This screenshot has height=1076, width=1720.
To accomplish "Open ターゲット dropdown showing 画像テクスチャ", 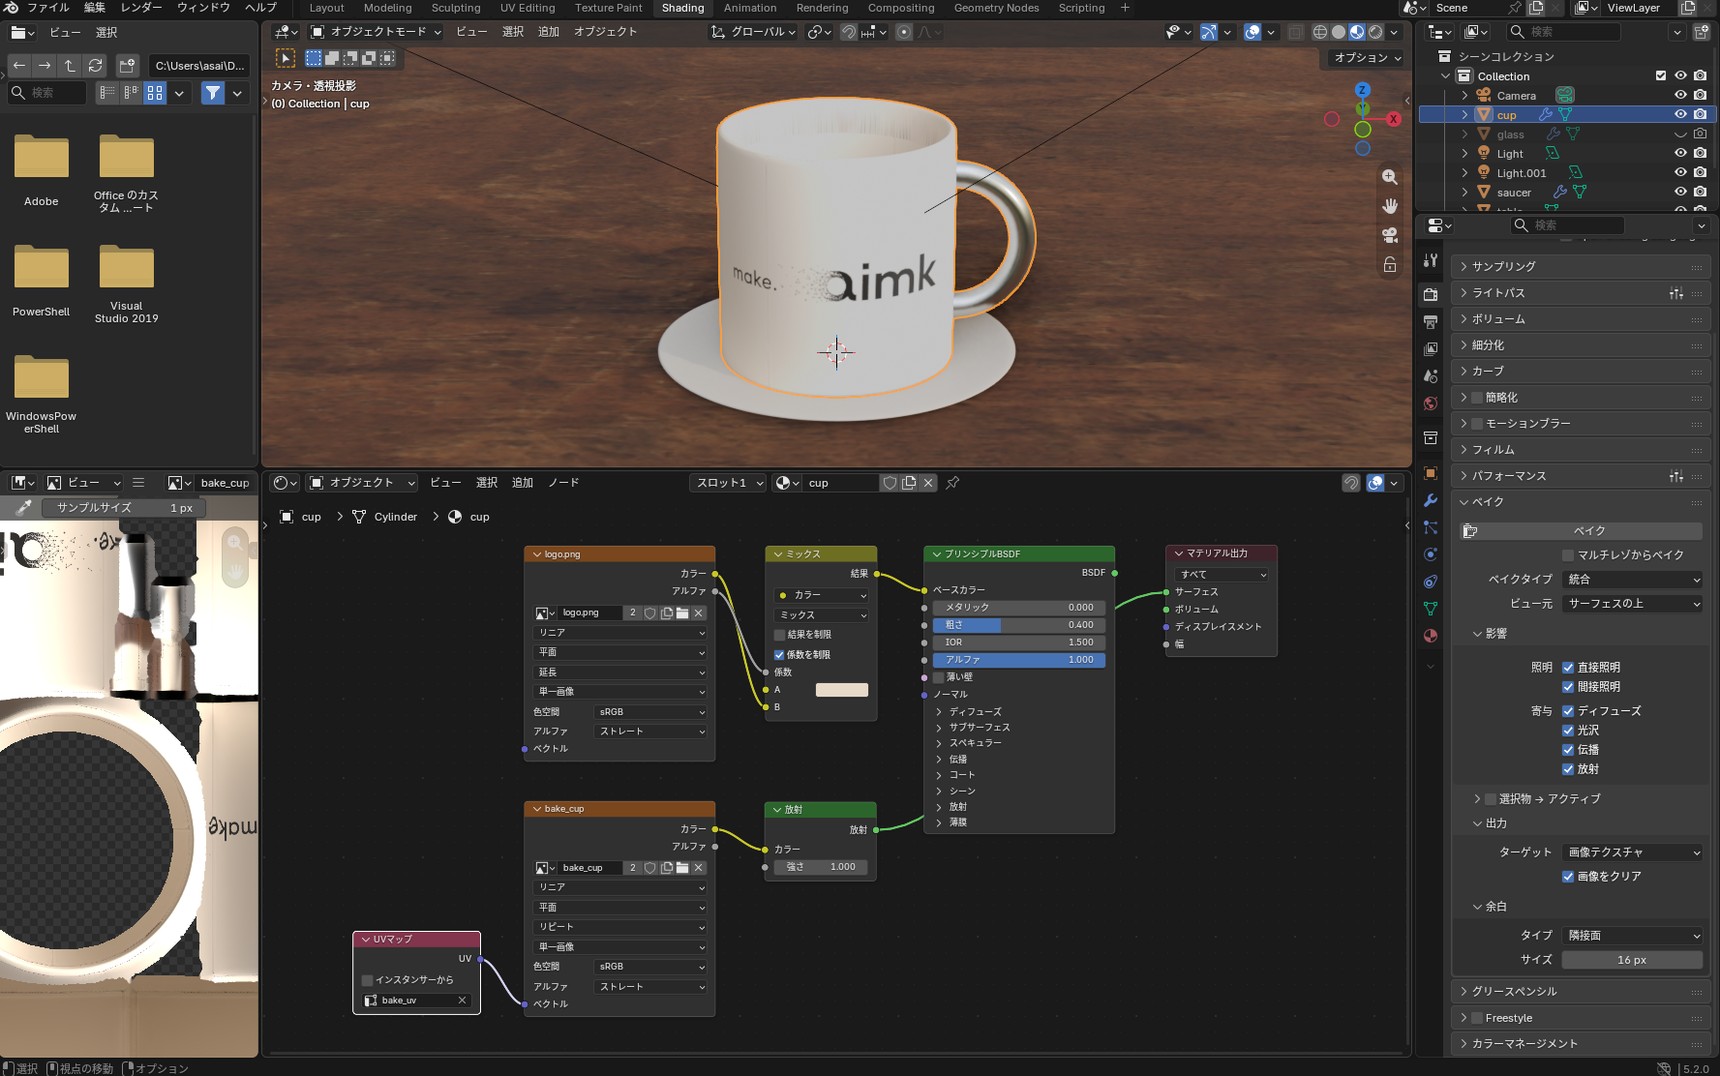I will (x=1632, y=853).
